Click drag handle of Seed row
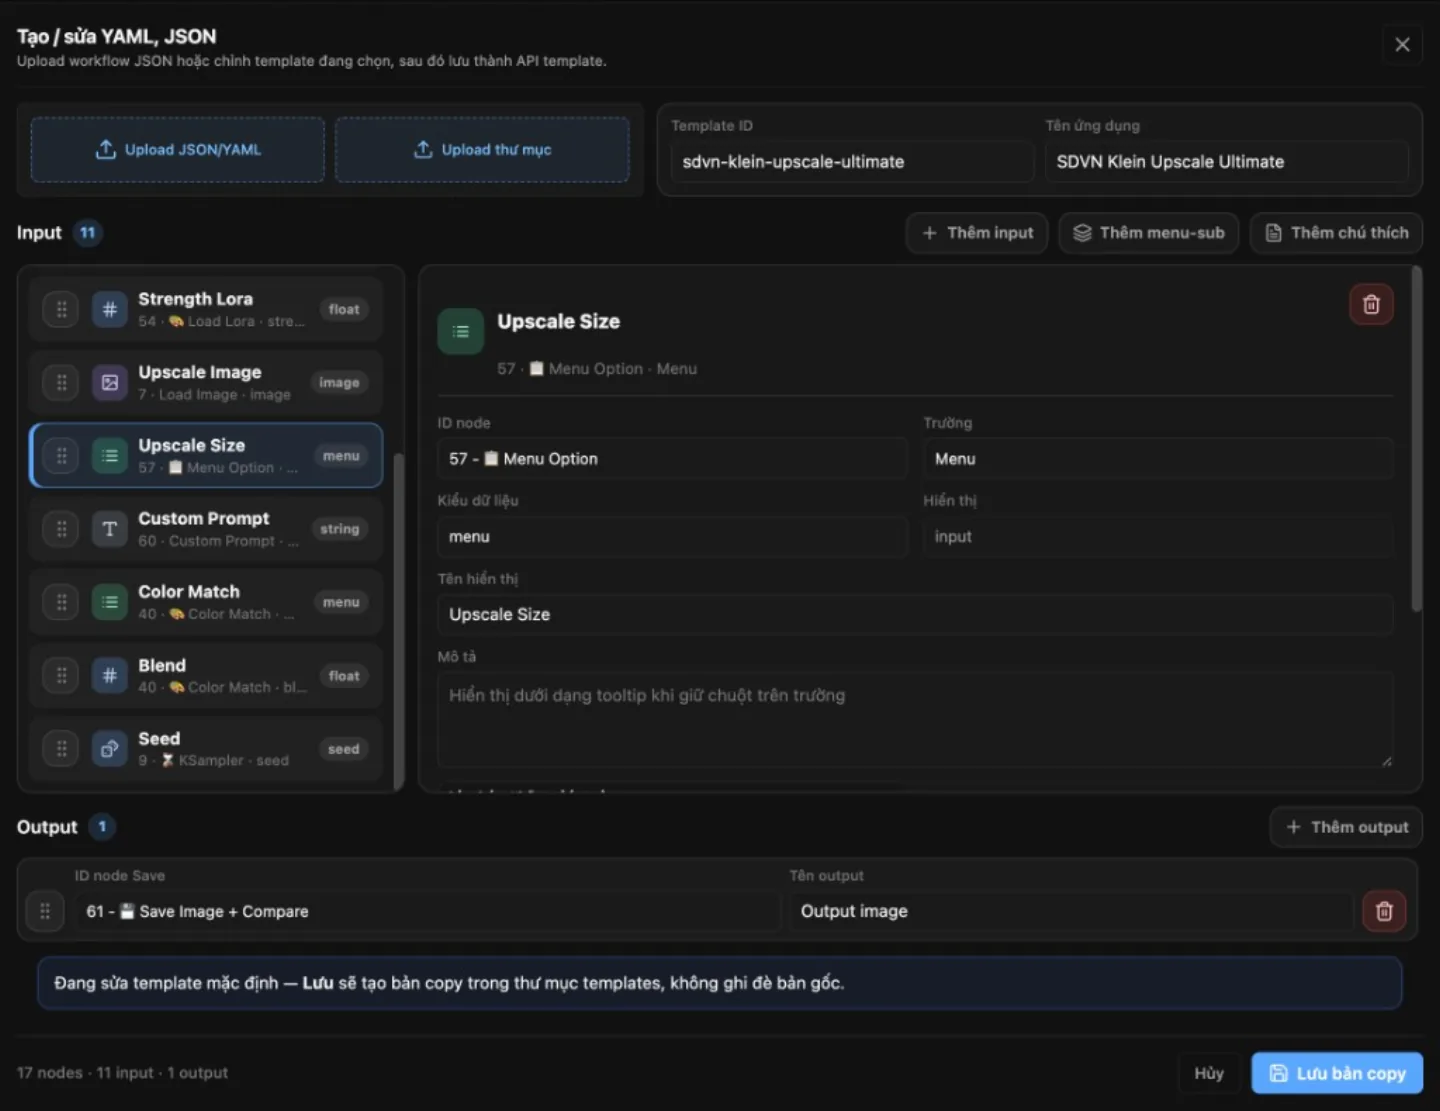This screenshot has width=1440, height=1111. [61, 748]
